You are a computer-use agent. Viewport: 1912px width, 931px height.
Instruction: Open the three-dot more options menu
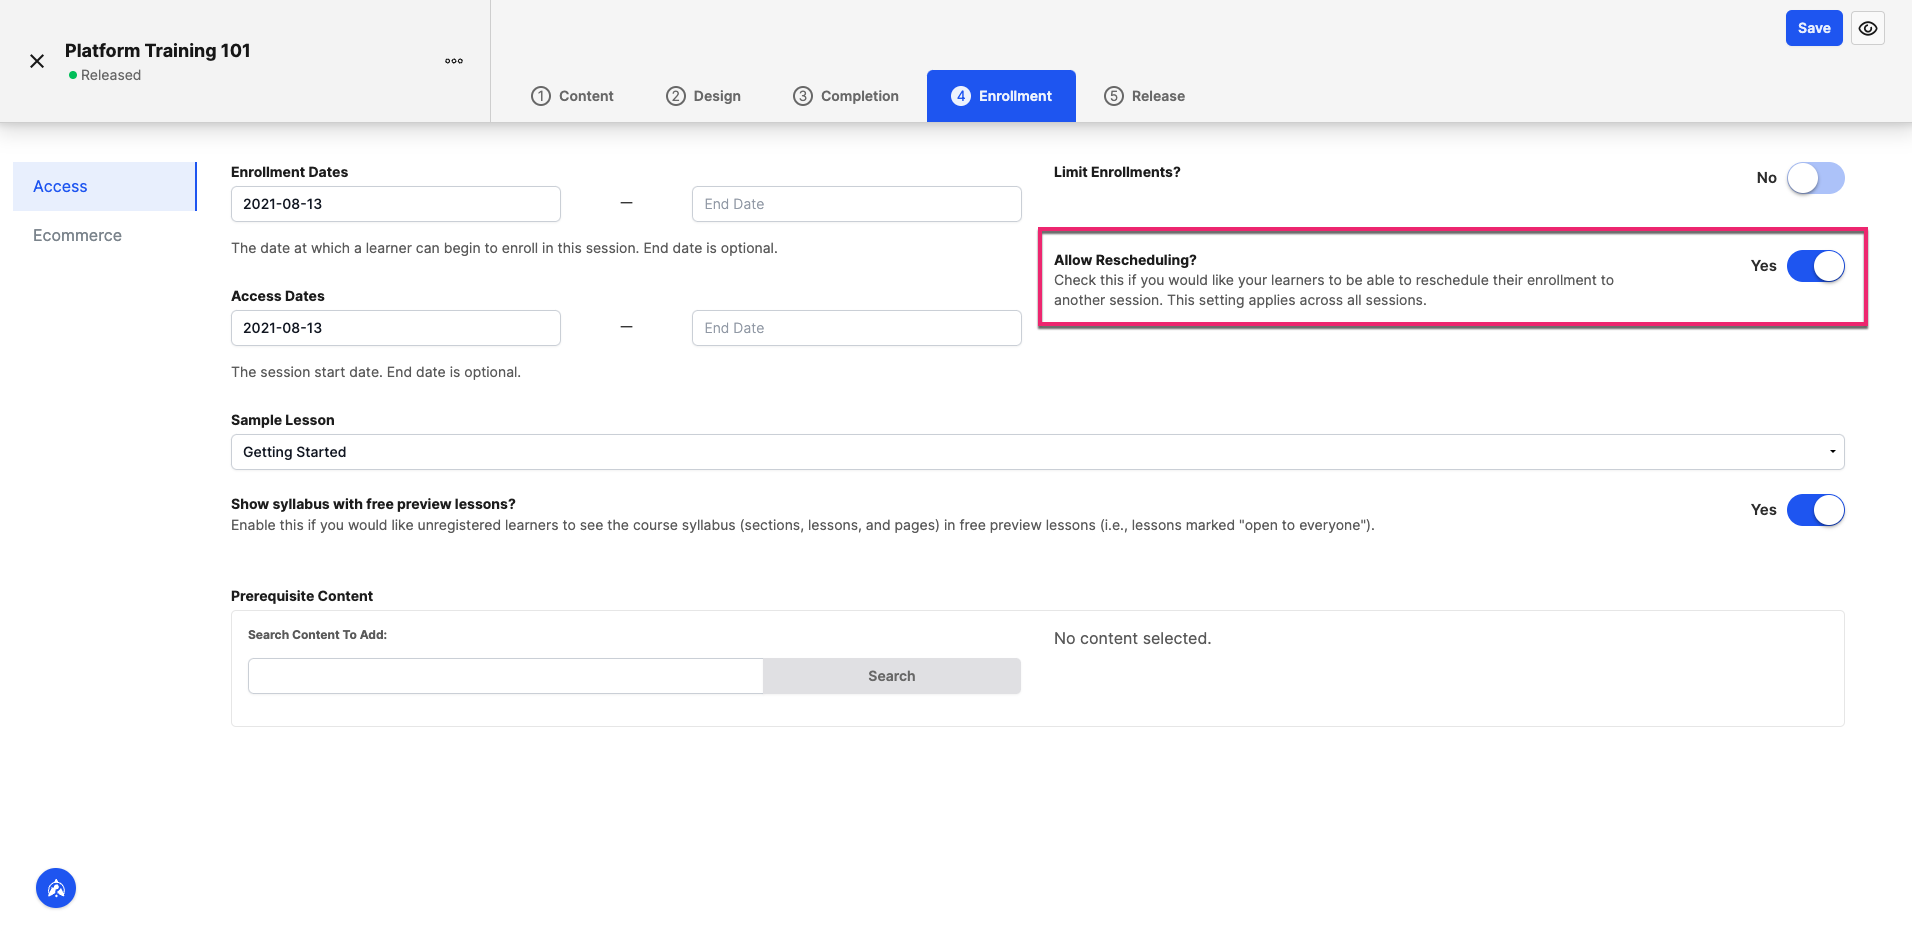tap(454, 61)
